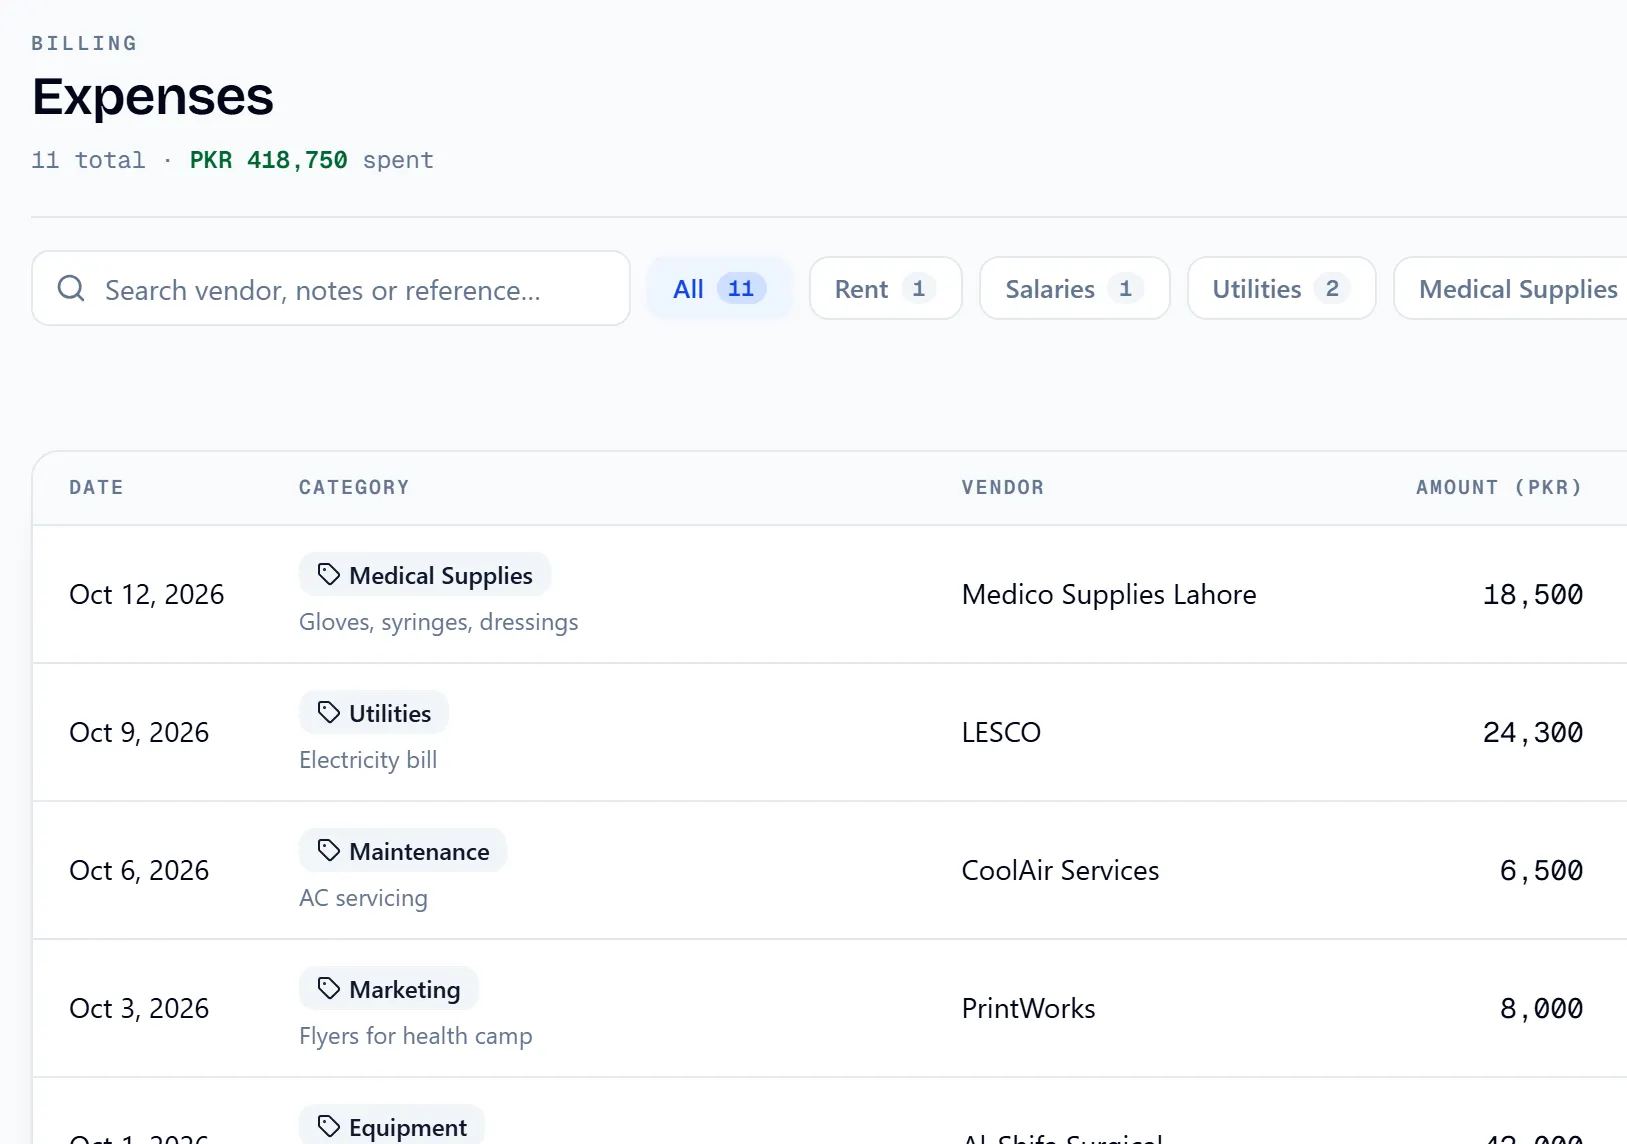This screenshot has width=1627, height=1144.
Task: Sort by the DATE column header
Action: (96, 487)
